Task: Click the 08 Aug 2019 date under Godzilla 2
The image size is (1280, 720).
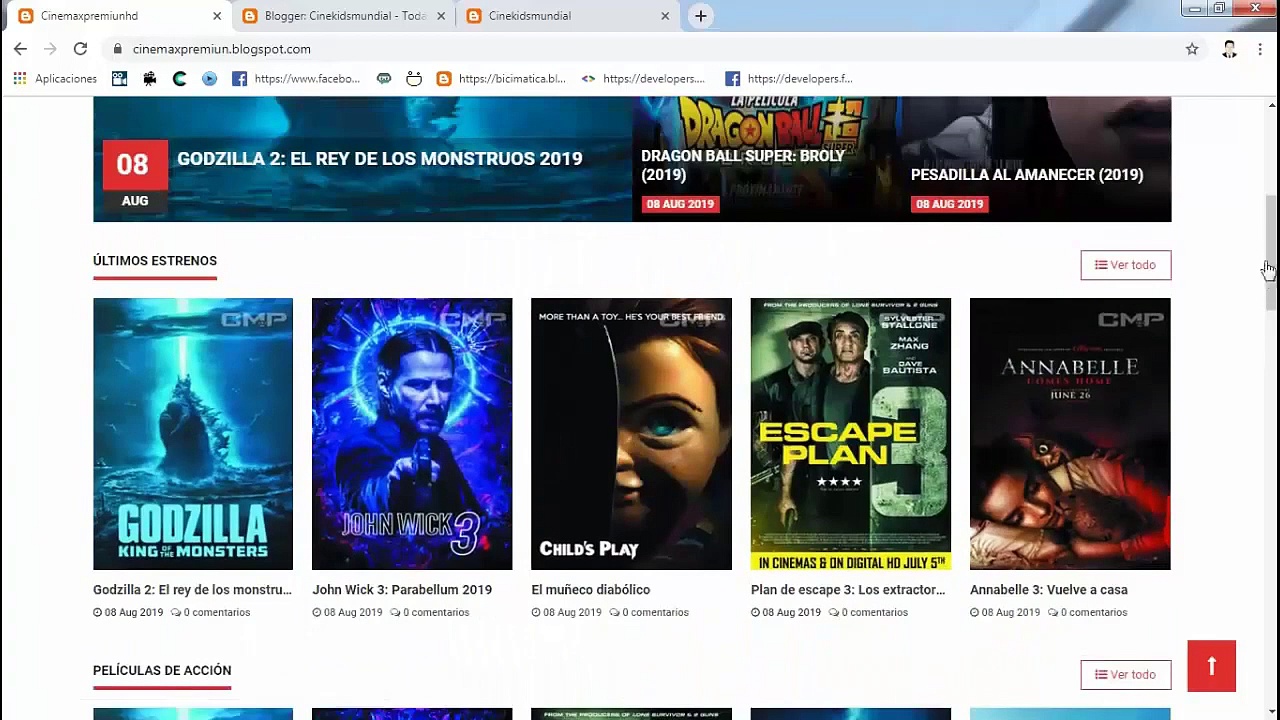Action: point(128,612)
